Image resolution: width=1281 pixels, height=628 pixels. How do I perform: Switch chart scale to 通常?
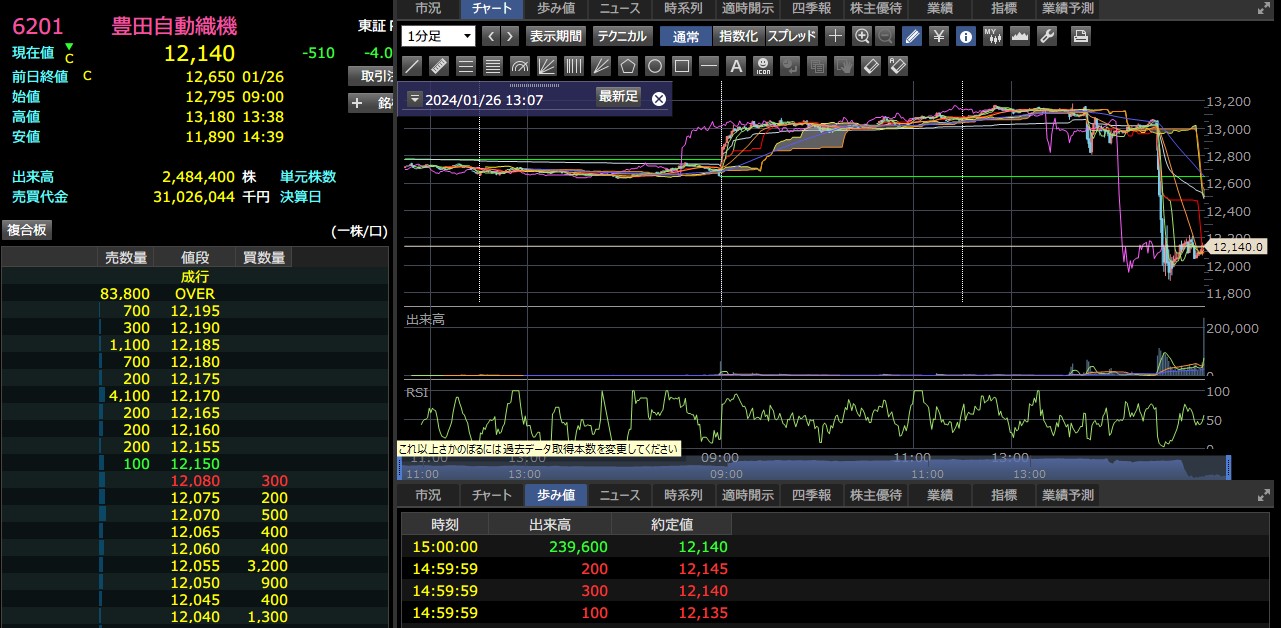tap(686, 36)
